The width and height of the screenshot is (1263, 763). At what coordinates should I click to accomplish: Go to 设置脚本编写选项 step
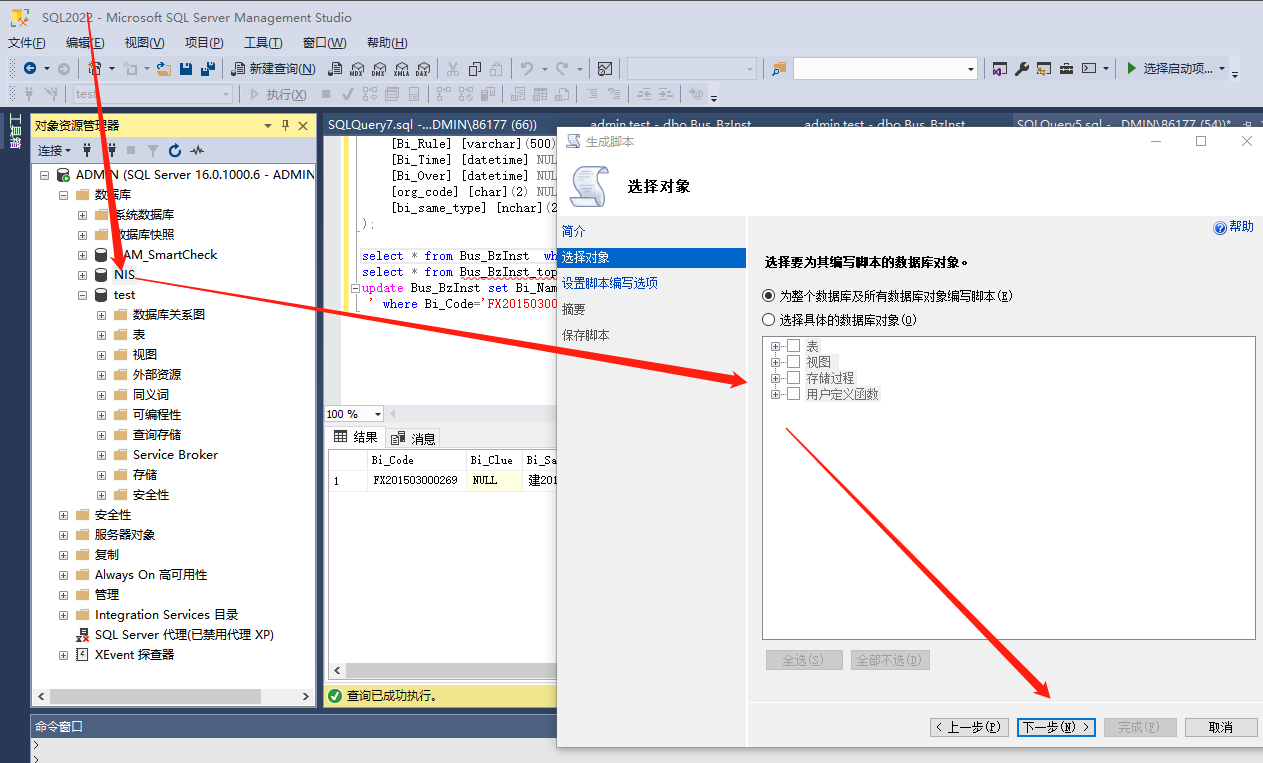coord(610,283)
